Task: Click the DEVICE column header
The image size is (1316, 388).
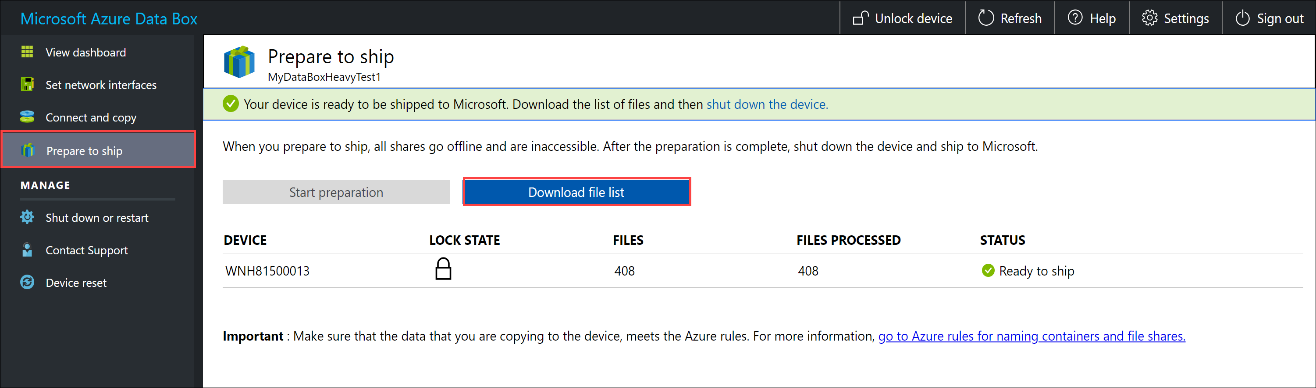Action: [245, 240]
